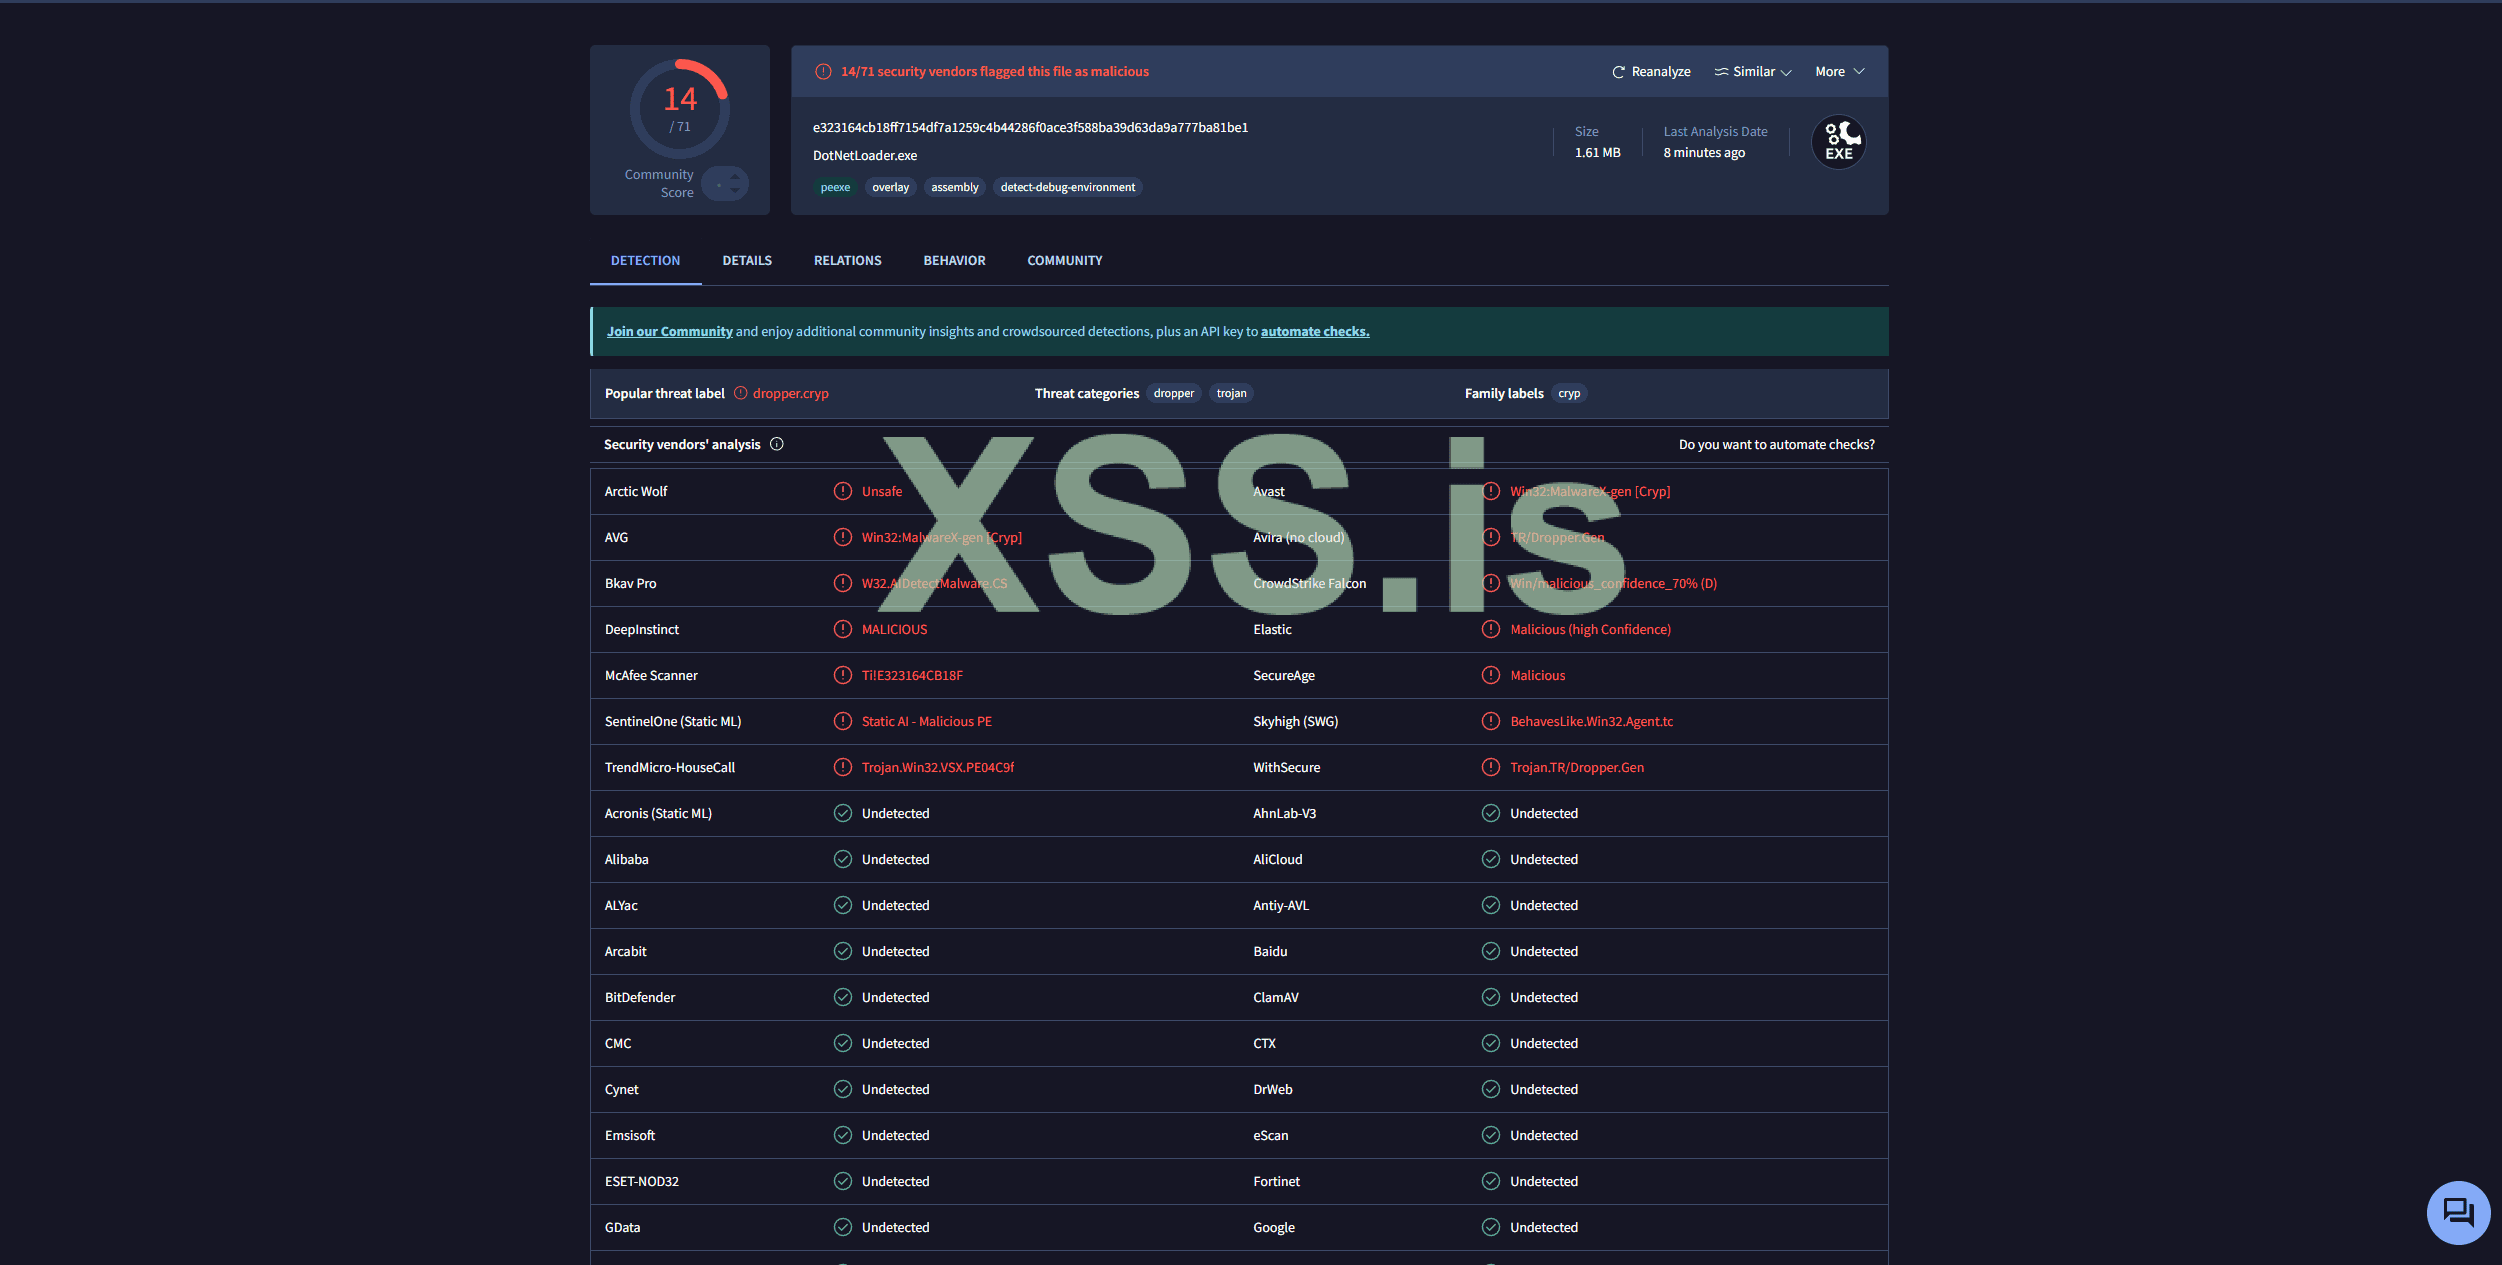Screen dimensions: 2502x1265
Task: Click the checkmark icon in the Alibaba row
Action: coord(843,859)
